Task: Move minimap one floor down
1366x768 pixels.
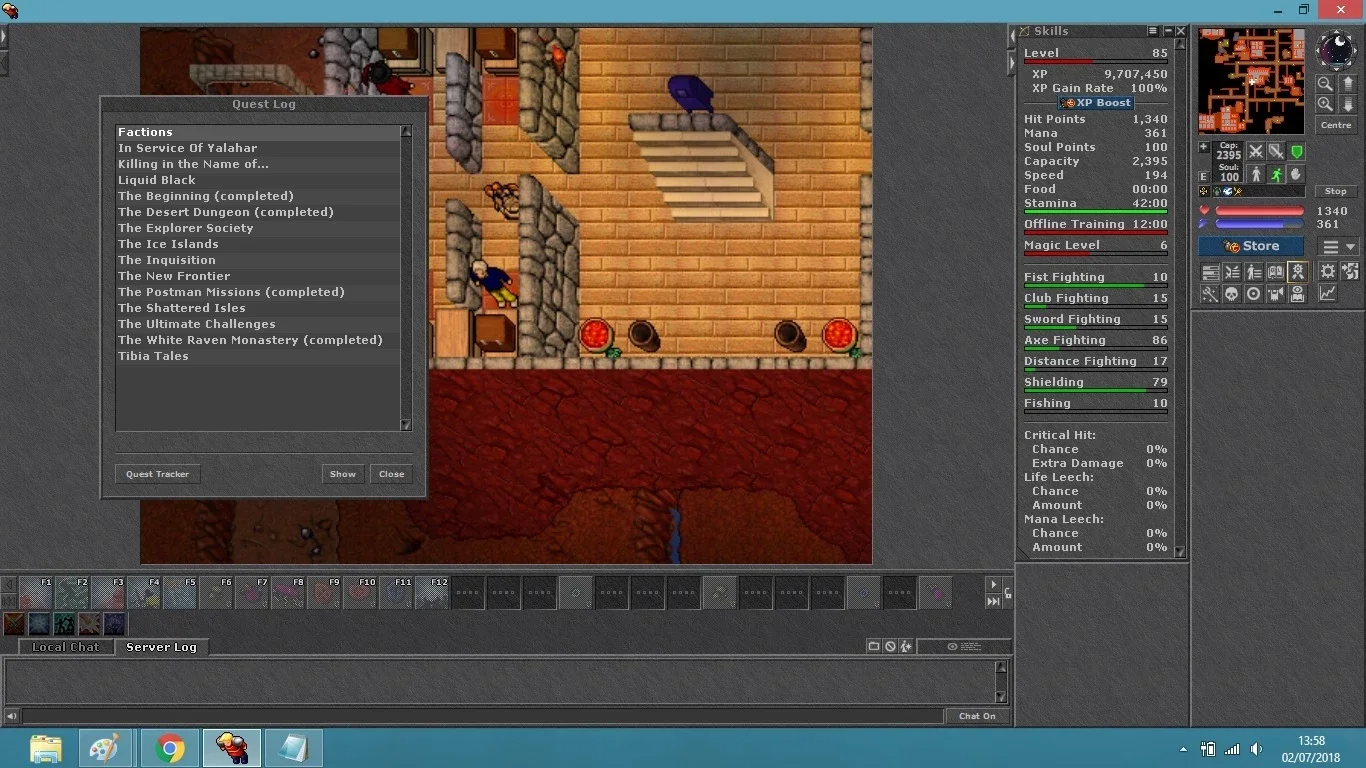Action: click(1348, 104)
